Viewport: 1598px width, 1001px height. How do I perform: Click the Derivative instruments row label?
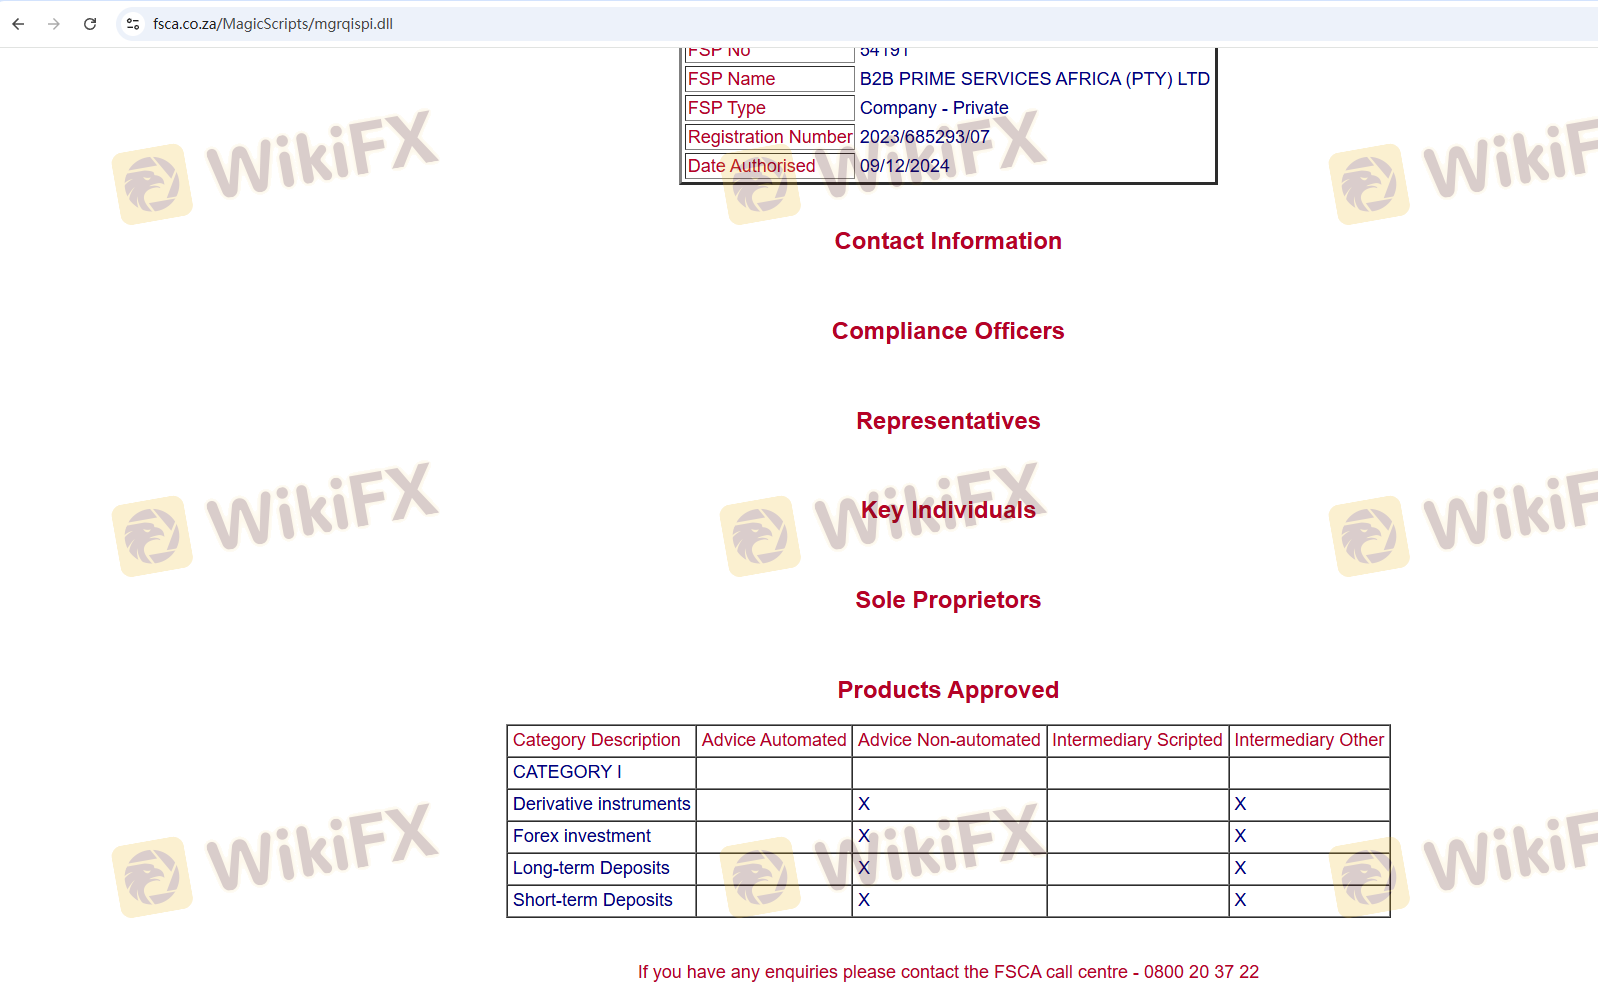click(602, 804)
